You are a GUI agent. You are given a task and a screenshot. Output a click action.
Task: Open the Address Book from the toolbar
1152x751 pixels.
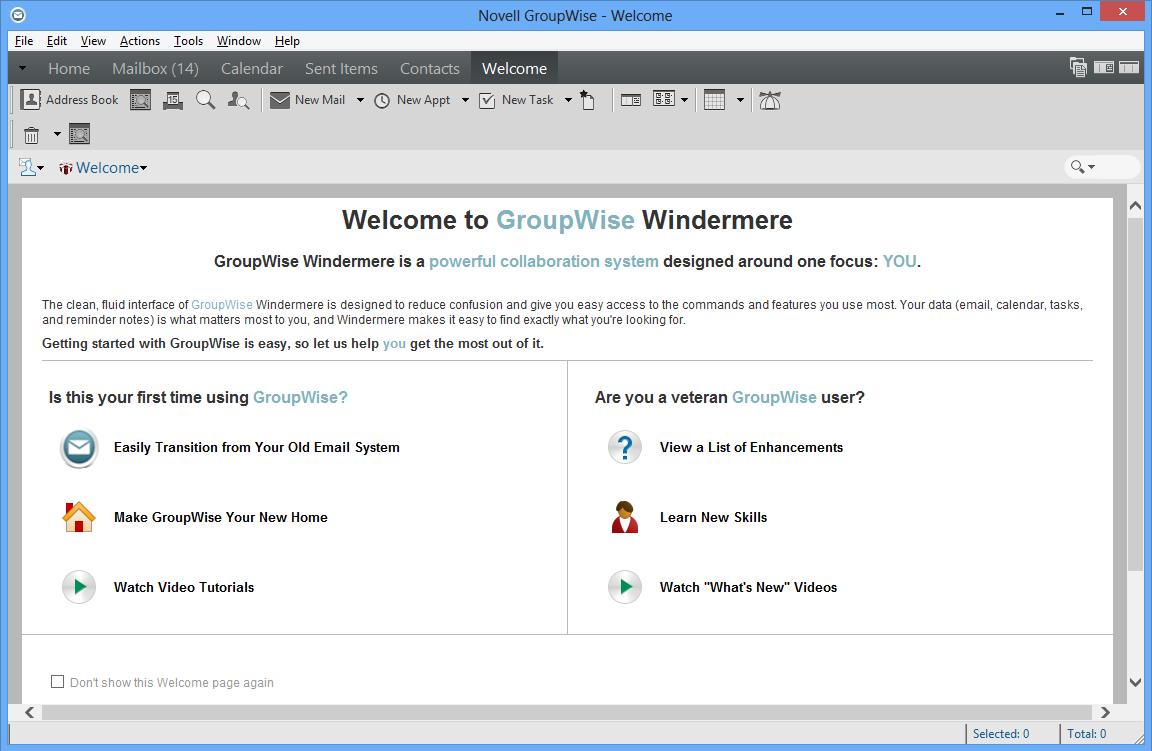tap(70, 100)
